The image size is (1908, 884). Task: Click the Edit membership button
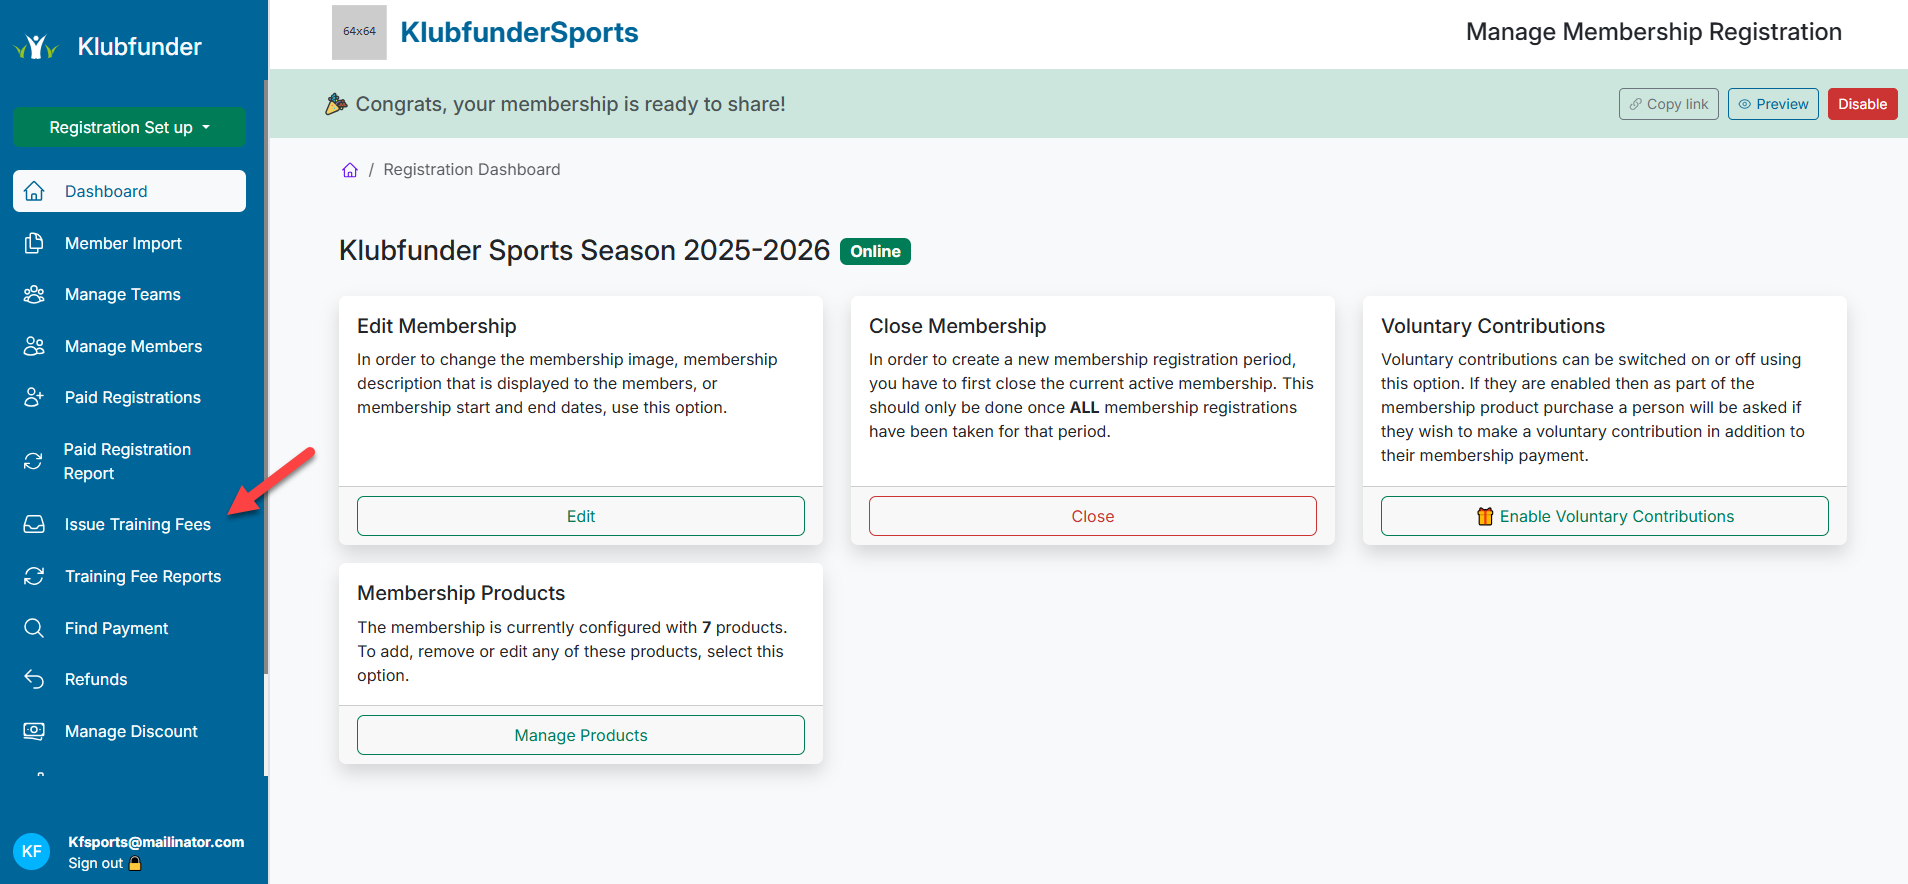coord(580,516)
